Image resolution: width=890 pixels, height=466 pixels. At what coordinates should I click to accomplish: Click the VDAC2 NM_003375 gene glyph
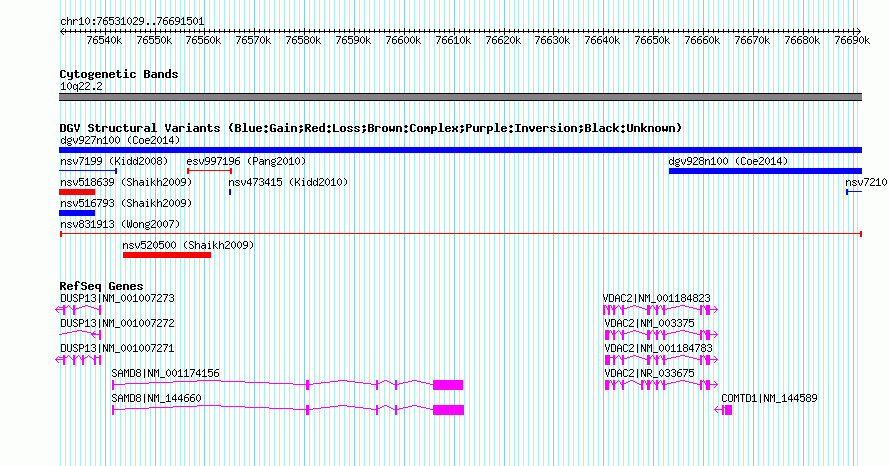pyautogui.click(x=661, y=335)
